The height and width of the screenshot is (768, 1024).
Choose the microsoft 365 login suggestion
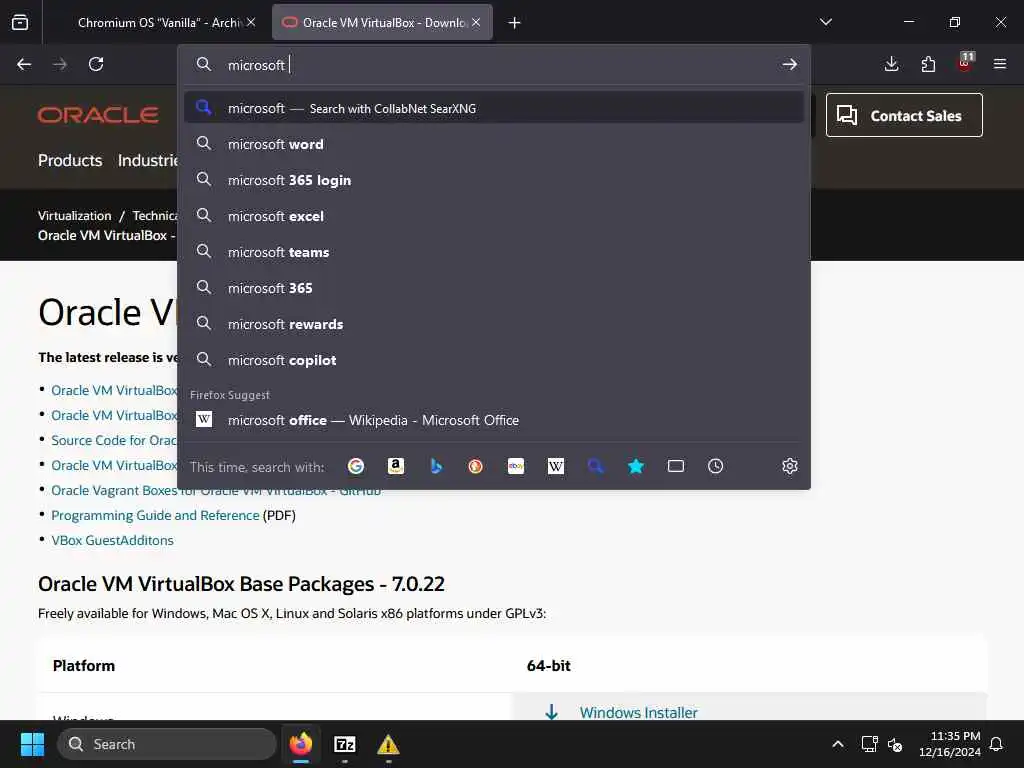[x=494, y=180]
